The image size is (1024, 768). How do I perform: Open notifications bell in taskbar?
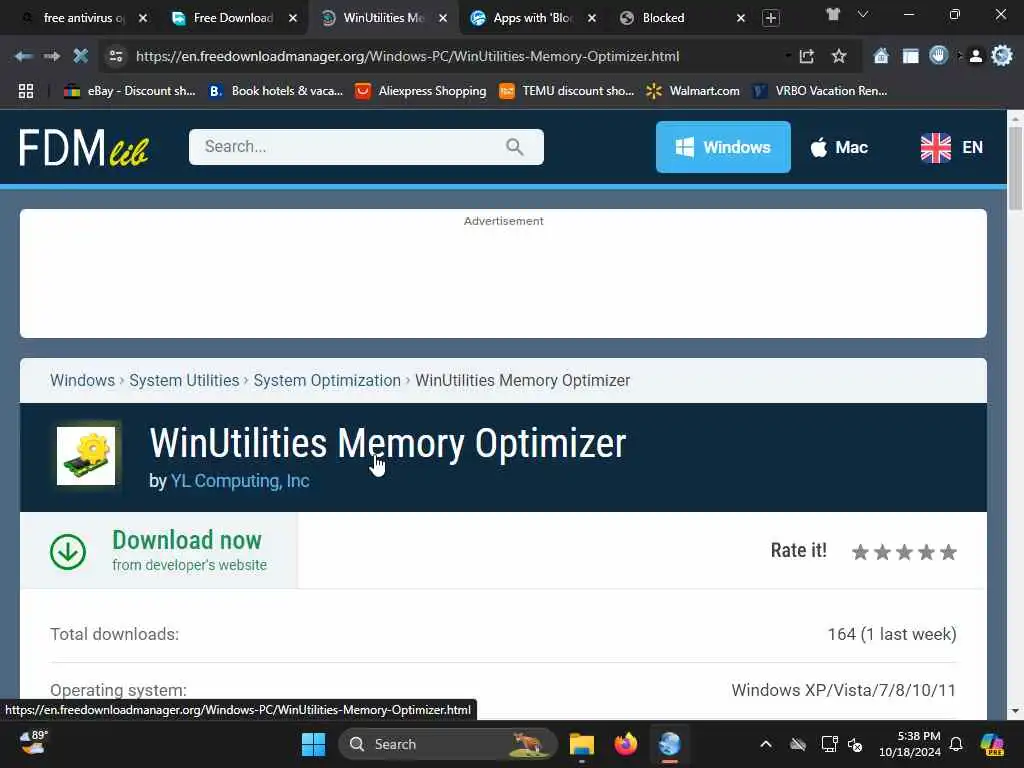pyautogui.click(x=956, y=744)
